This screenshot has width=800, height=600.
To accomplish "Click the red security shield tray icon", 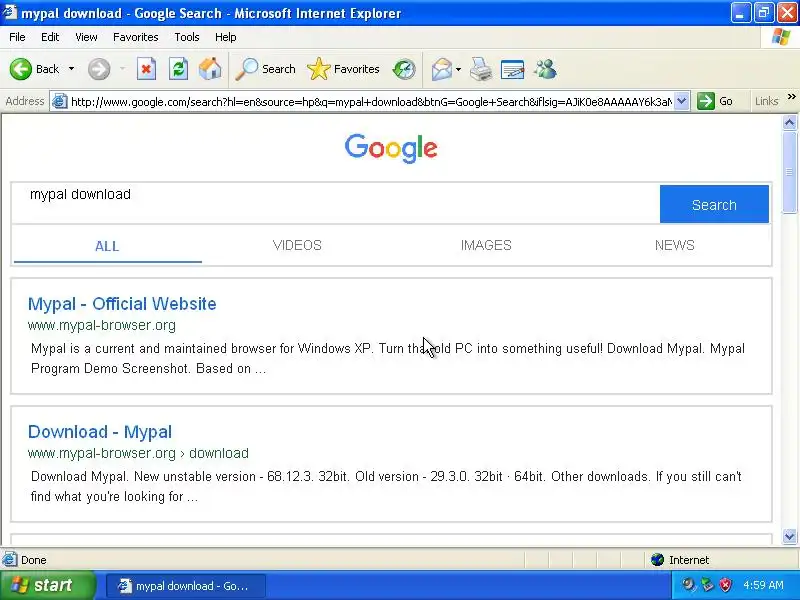I will click(x=726, y=585).
